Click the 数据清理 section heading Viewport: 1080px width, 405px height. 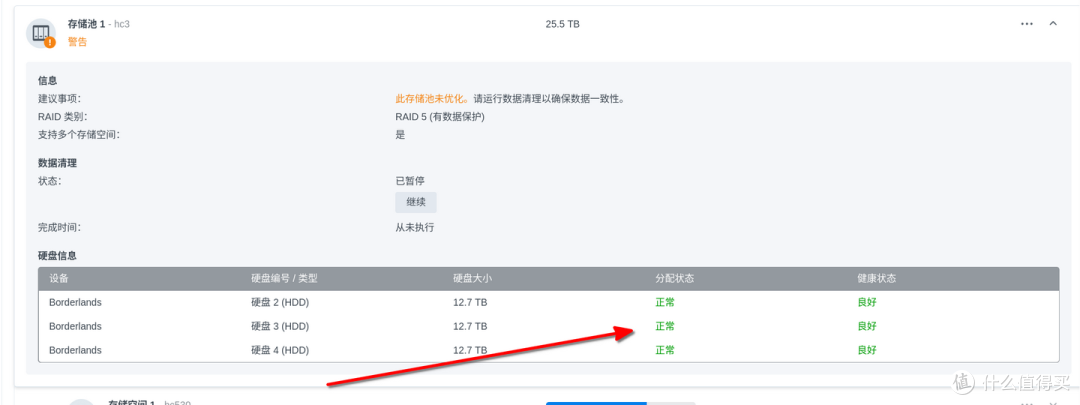[57, 163]
